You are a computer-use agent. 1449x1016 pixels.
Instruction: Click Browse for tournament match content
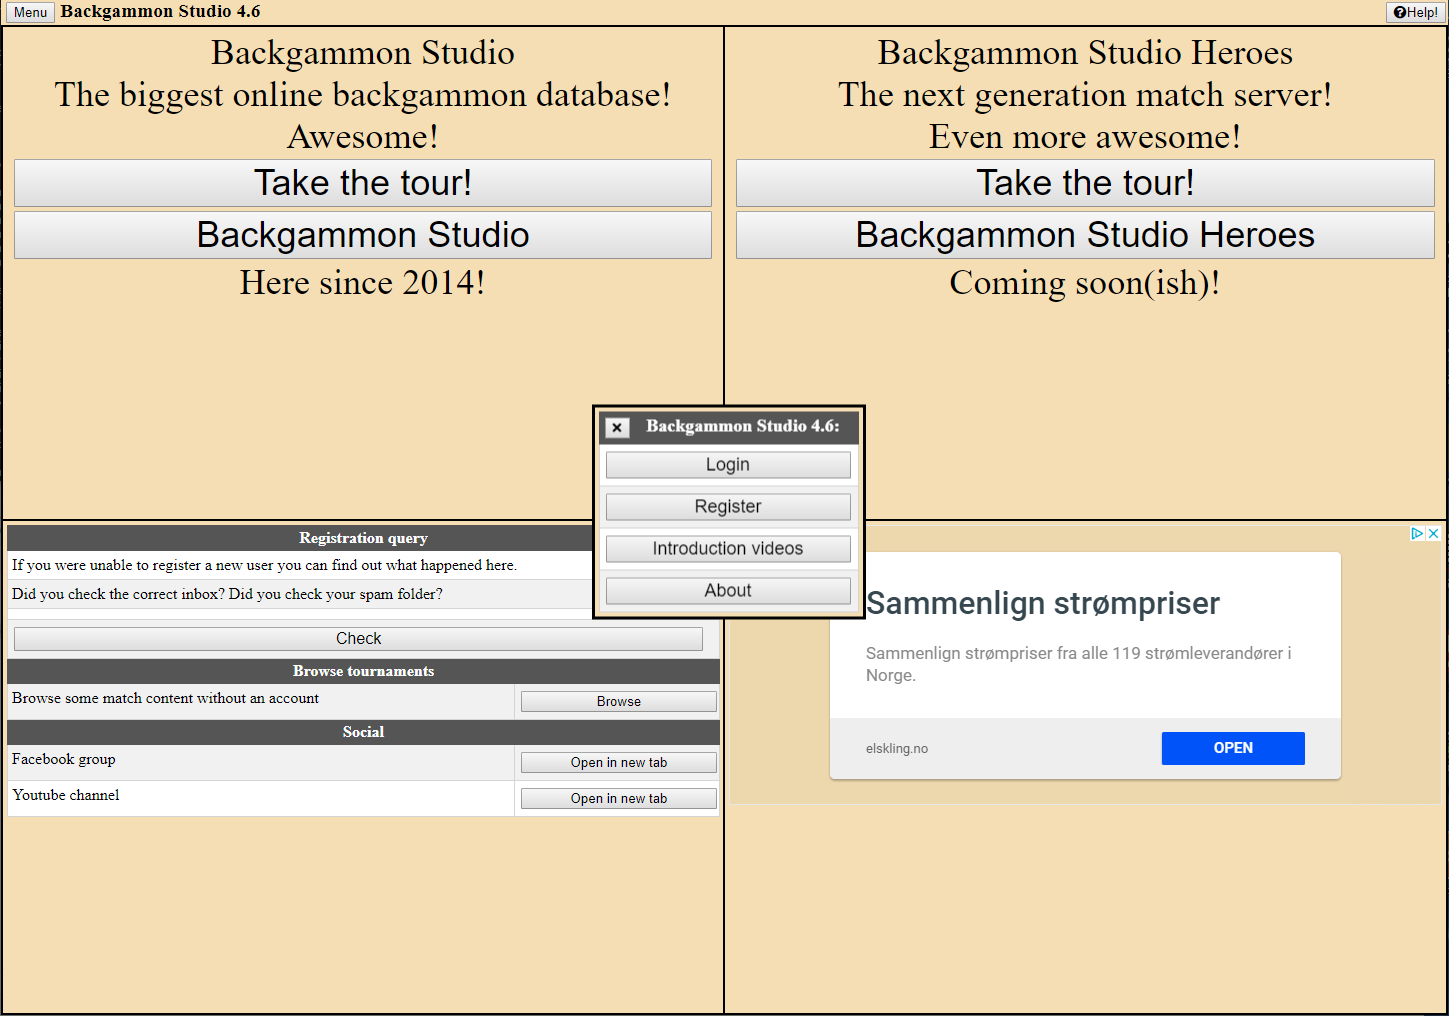(619, 702)
